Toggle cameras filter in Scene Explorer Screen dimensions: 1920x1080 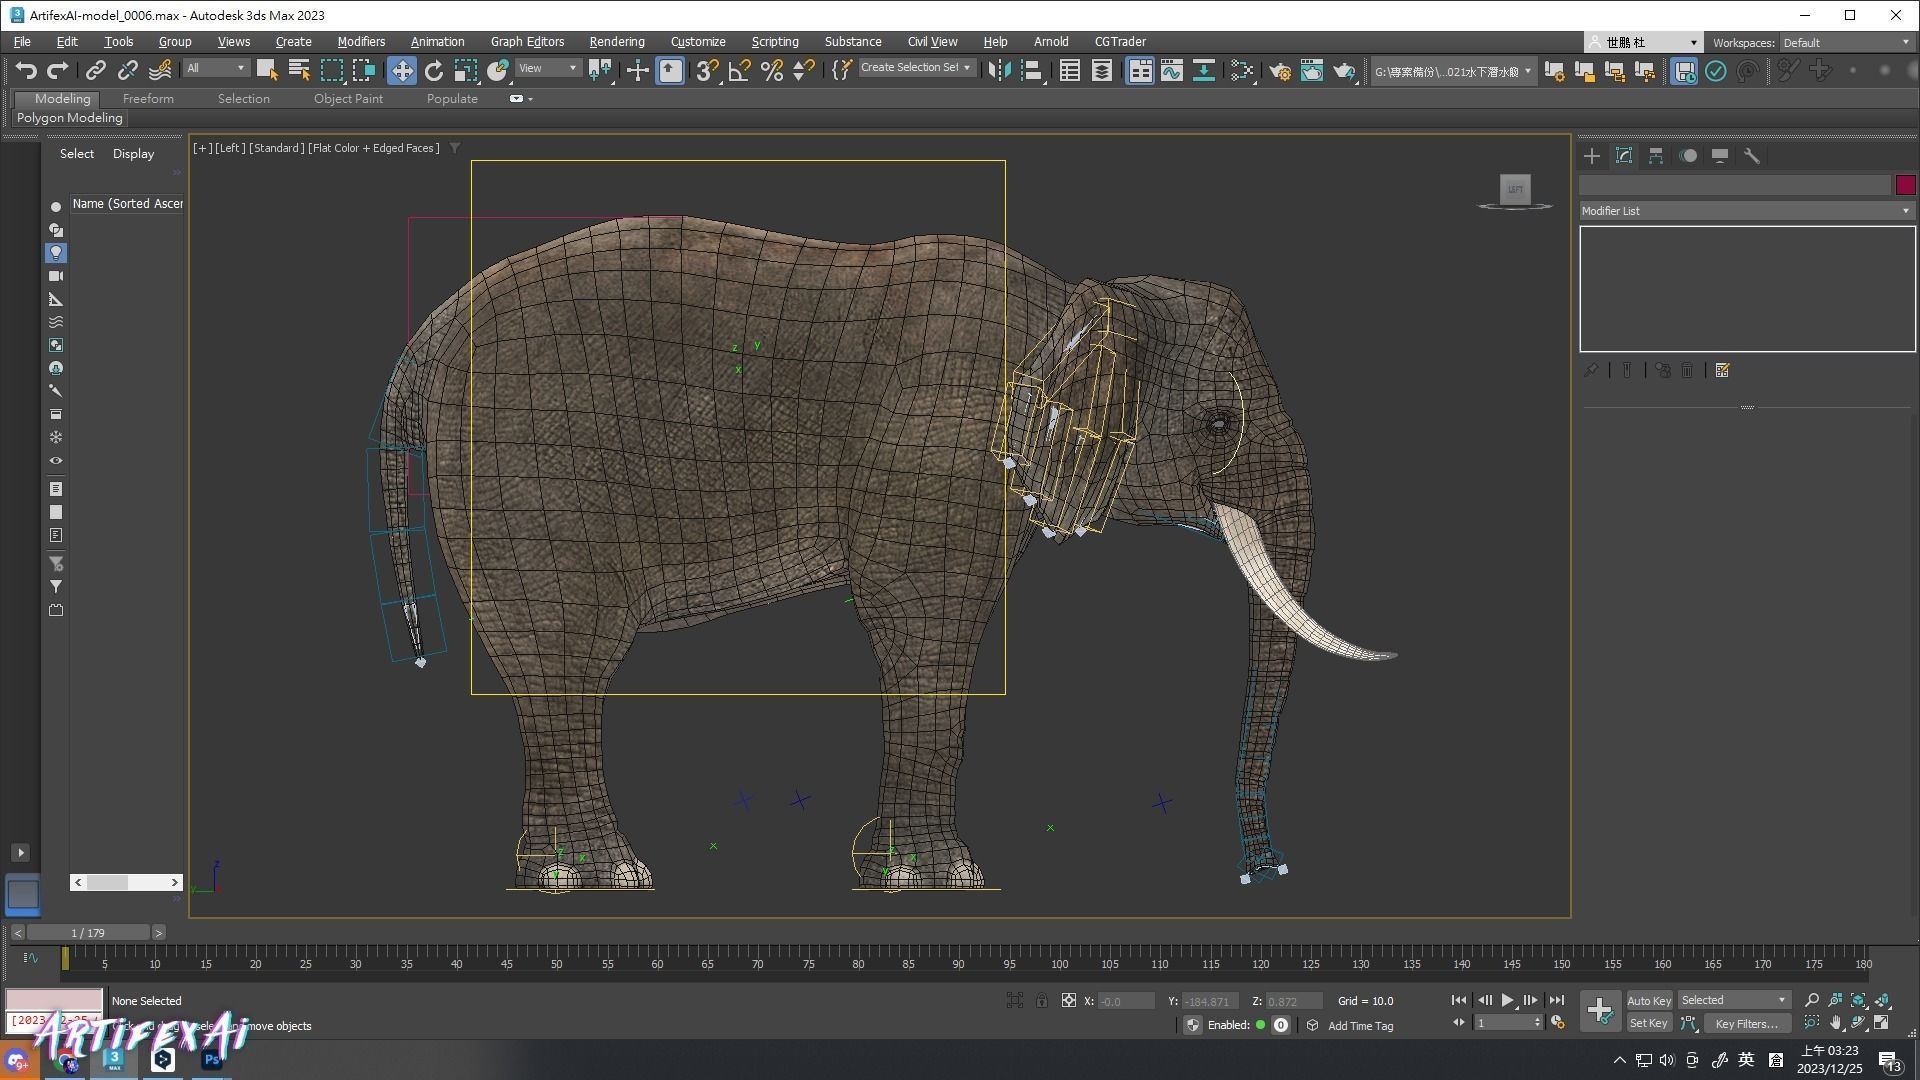pos(56,276)
